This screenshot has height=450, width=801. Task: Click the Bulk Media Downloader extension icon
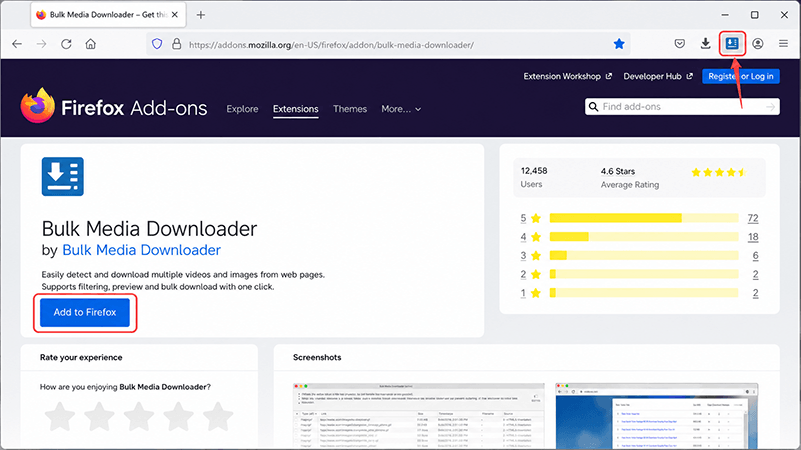(x=62, y=177)
